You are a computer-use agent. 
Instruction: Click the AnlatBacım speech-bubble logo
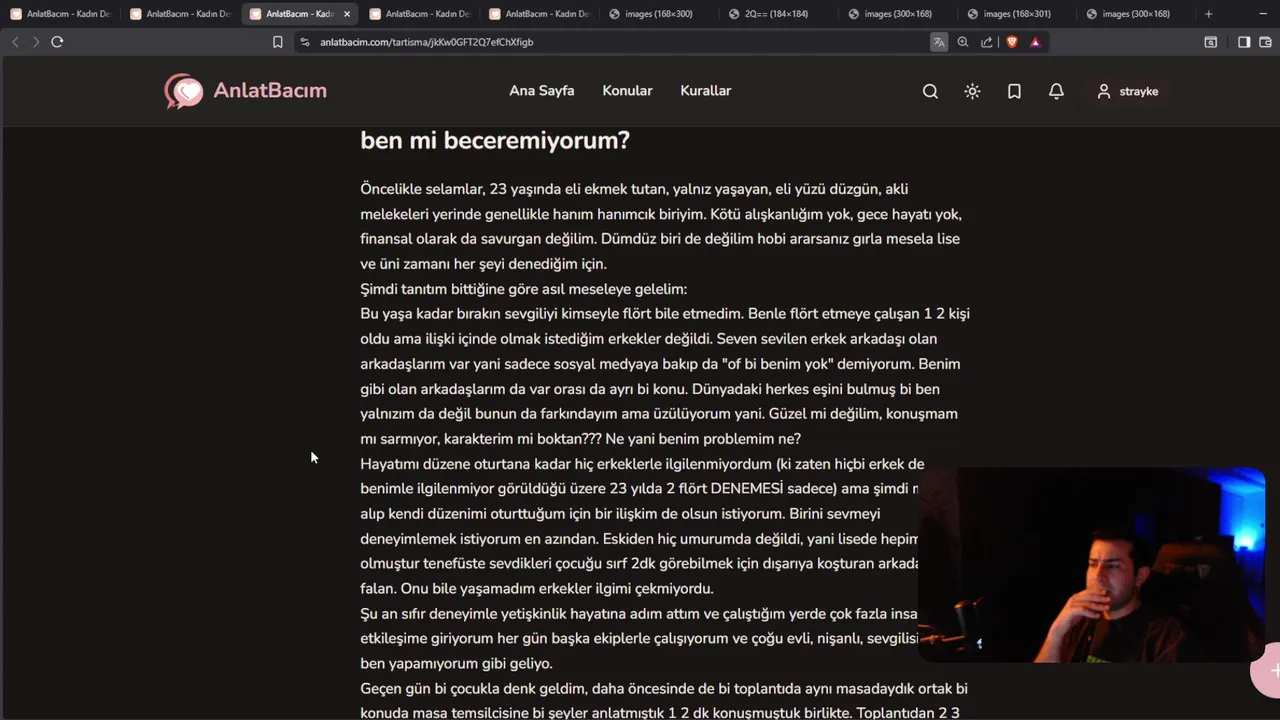click(183, 91)
